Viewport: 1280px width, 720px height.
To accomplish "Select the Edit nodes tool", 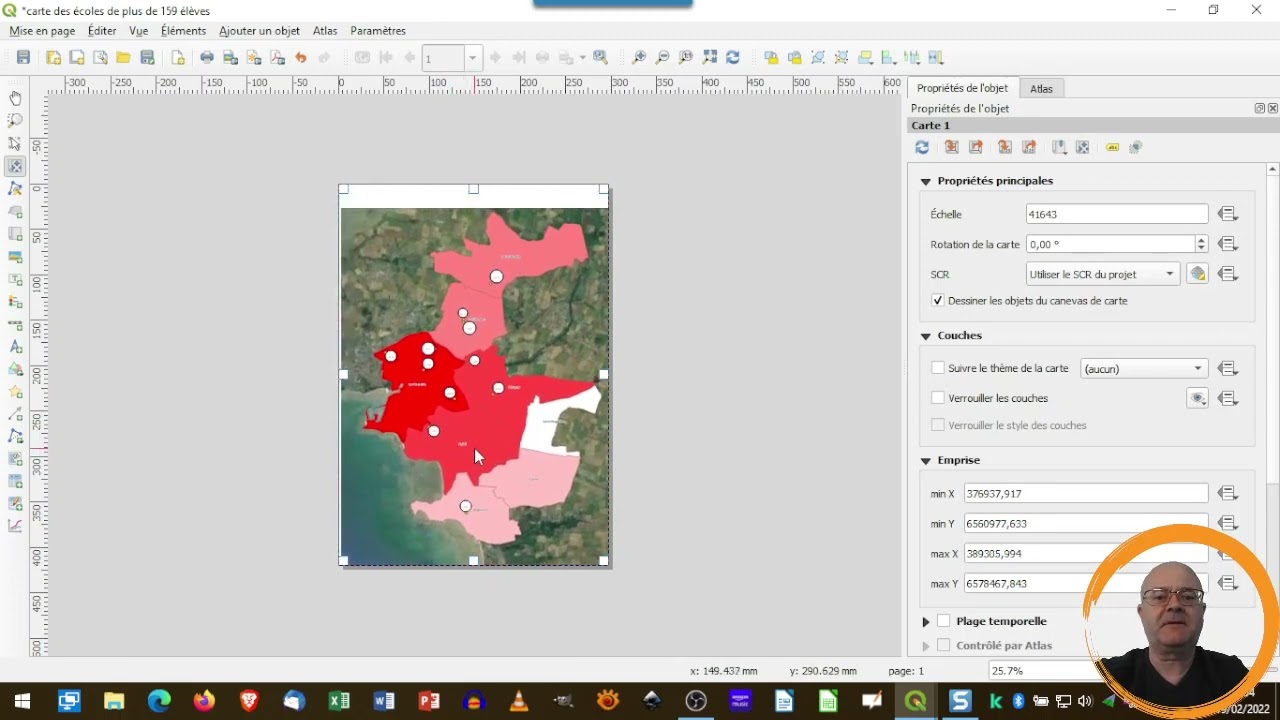I will [x=15, y=189].
